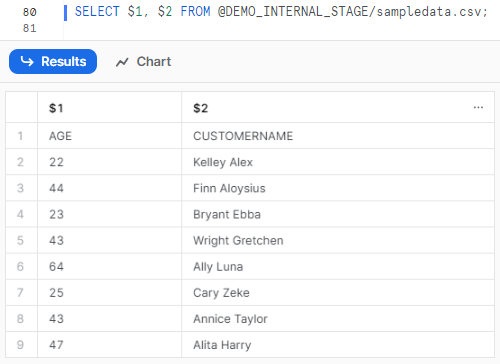This screenshot has width=500, height=364.
Task: Select the AGE cell
Action: tap(109, 136)
